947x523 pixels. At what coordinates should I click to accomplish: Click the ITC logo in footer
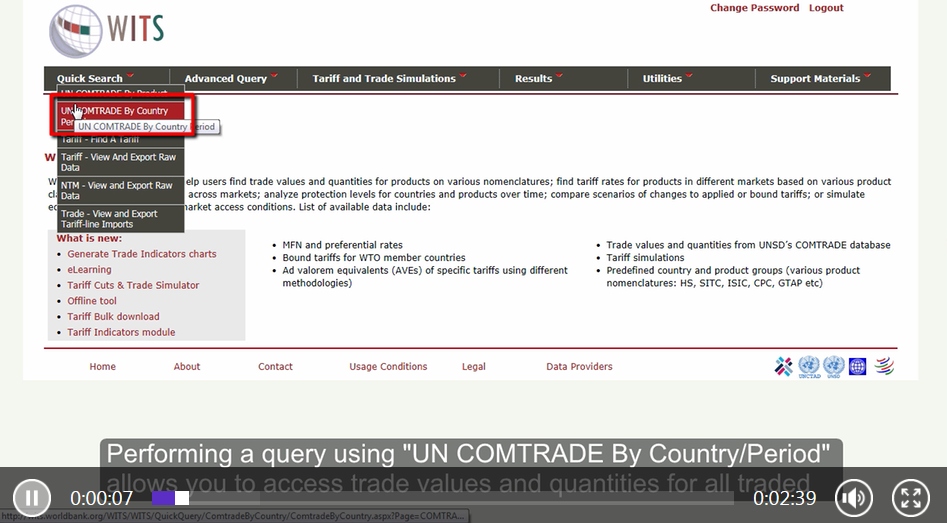pyautogui.click(x=784, y=367)
